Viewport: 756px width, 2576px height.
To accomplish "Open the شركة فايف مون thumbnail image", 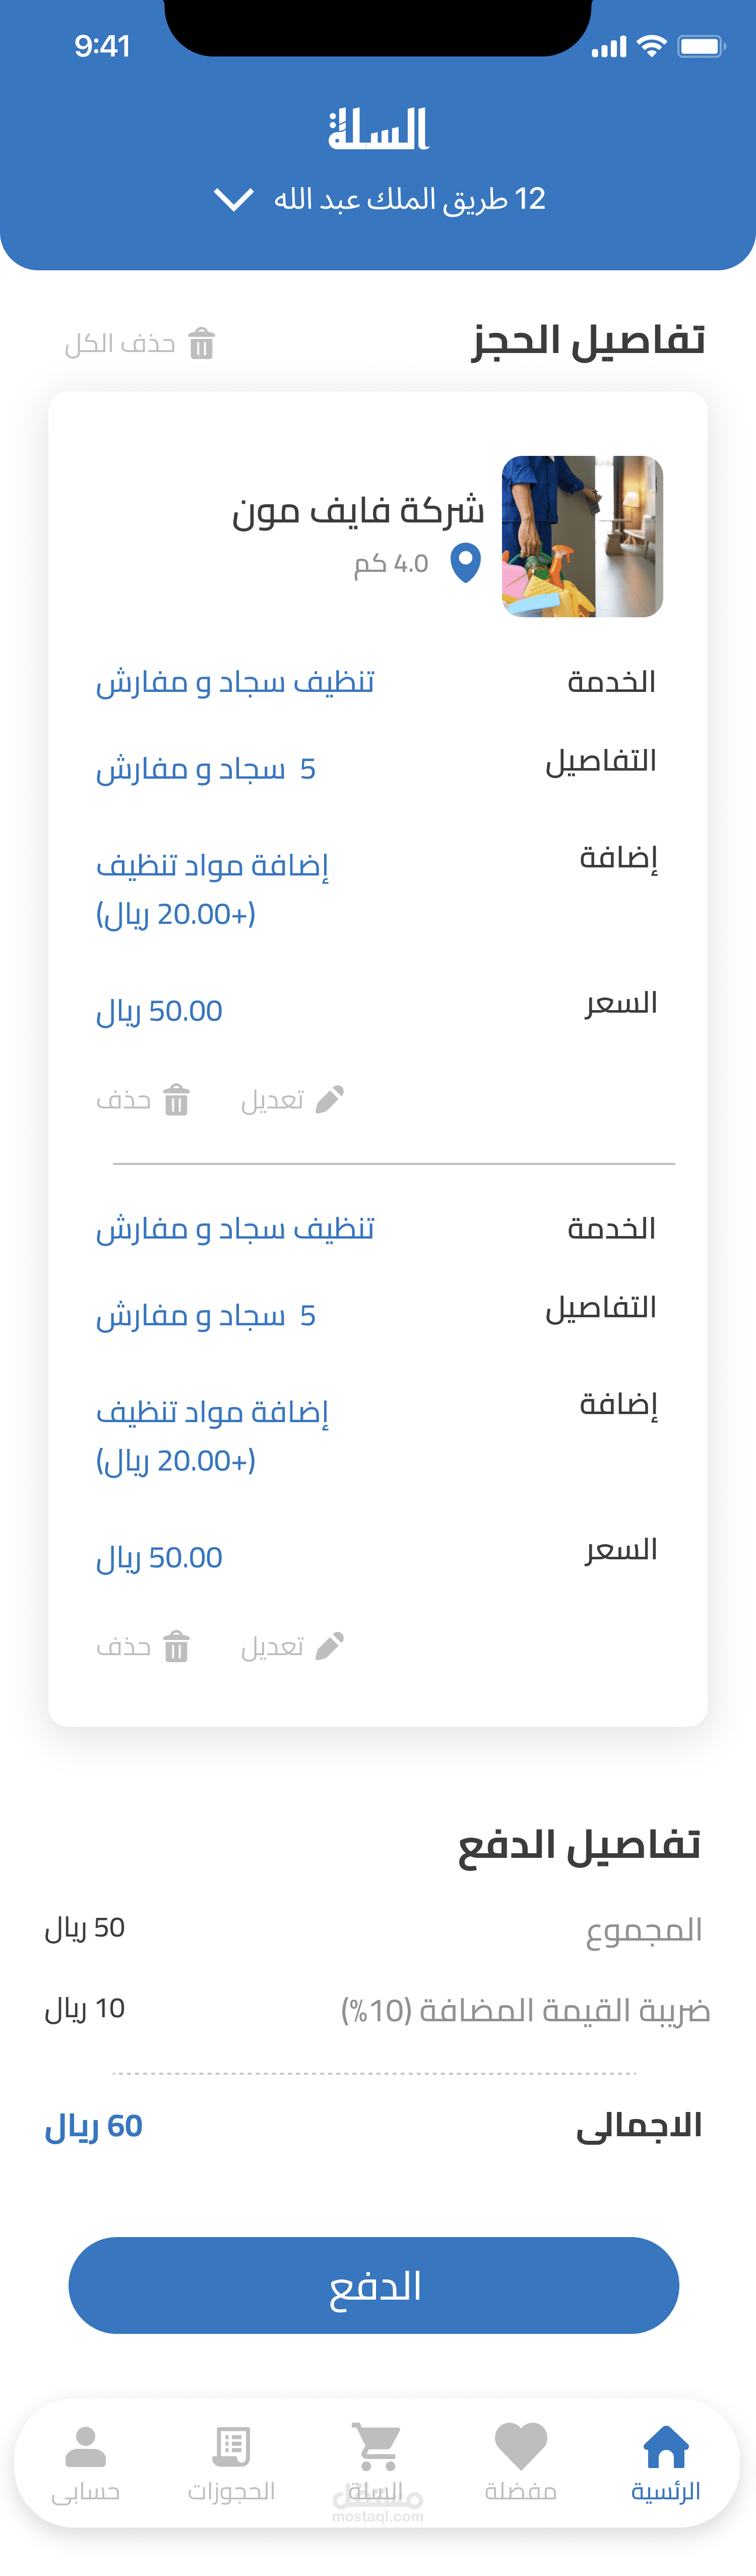I will [582, 536].
